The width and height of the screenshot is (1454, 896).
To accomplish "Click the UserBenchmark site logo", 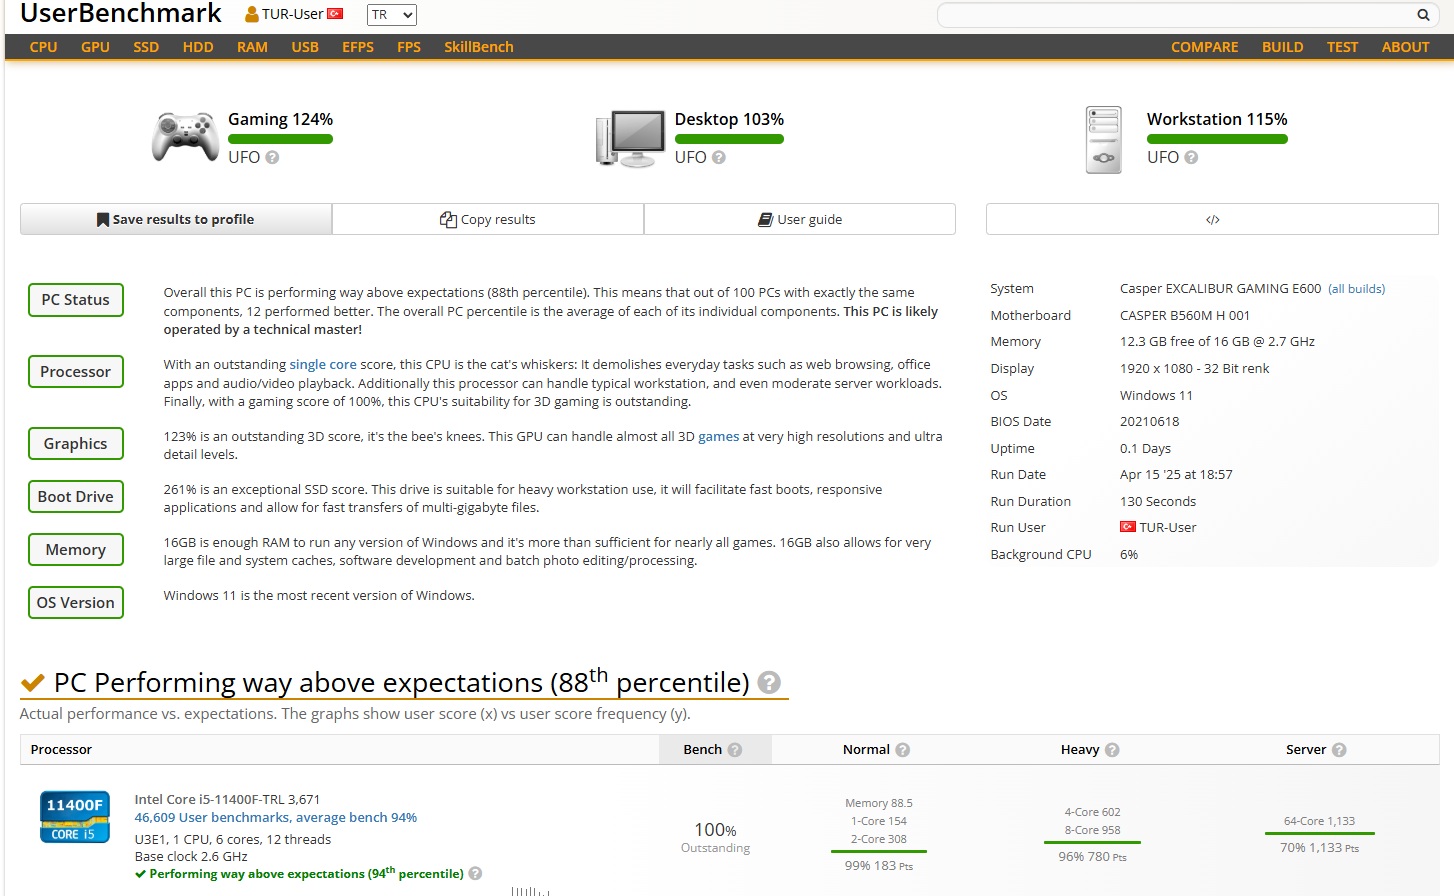I will 121,14.
